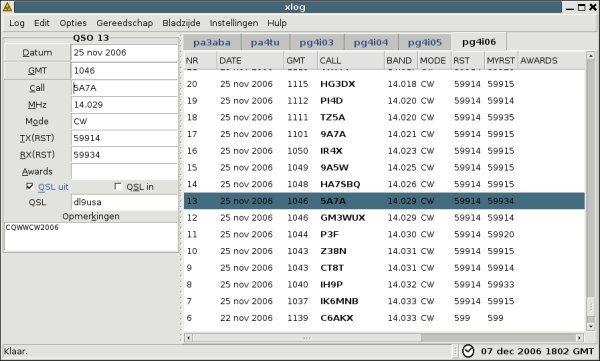Sort by the CALL column header
This screenshot has height=361, width=600.
pos(350,60)
